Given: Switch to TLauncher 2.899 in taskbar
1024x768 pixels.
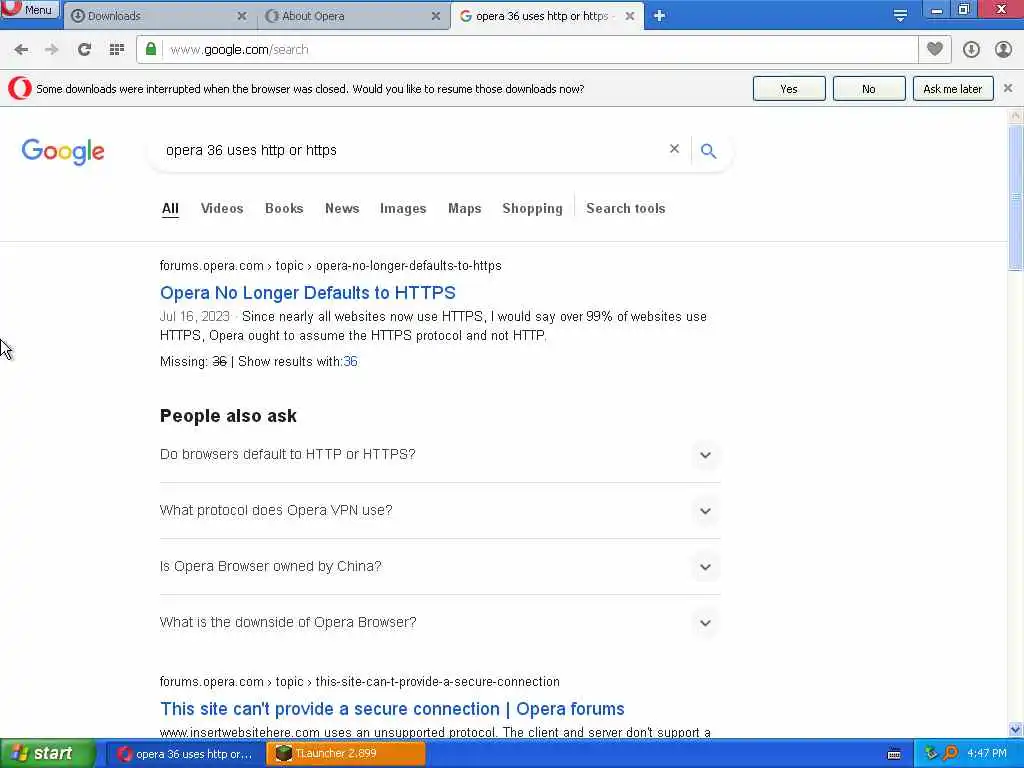Looking at the screenshot, I should point(346,754).
